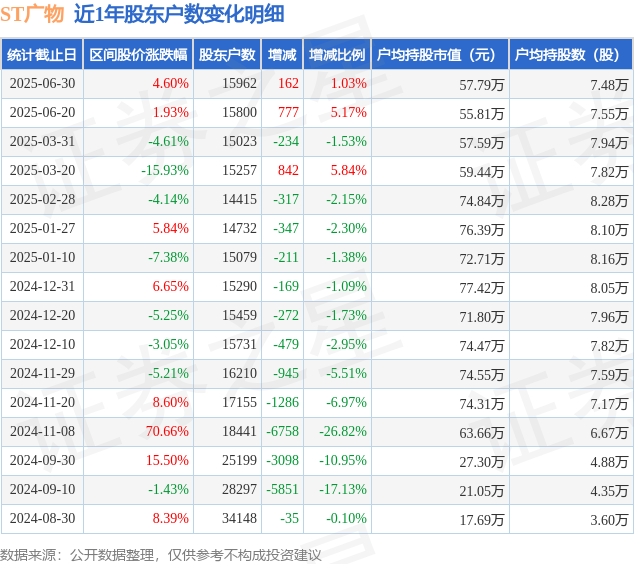
Task: Click the date cell 2024-12-20
Action: pyautogui.click(x=42, y=315)
